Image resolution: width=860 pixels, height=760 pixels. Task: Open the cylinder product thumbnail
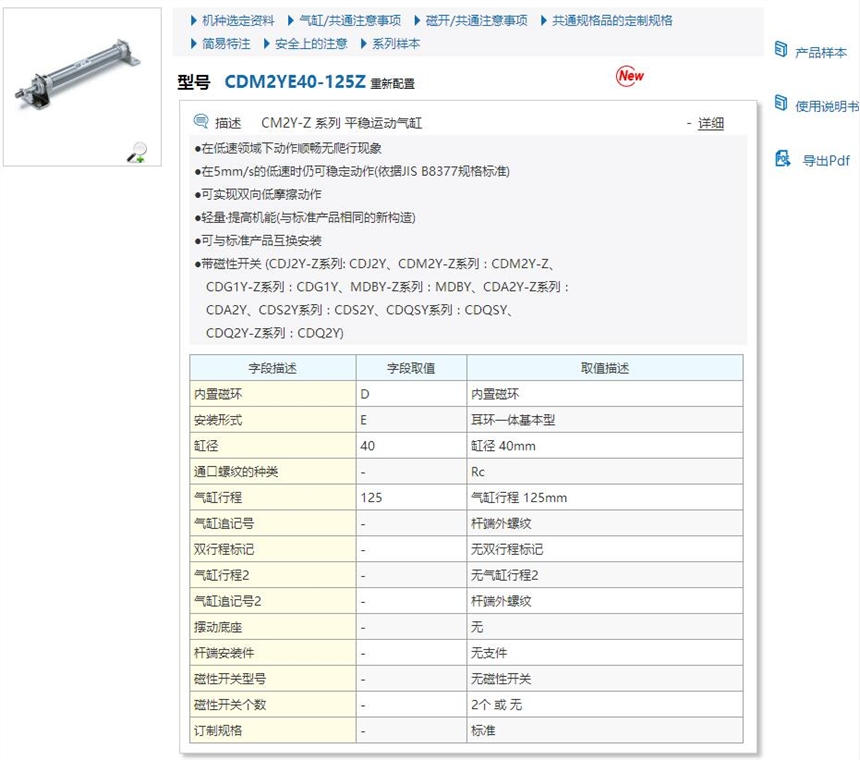[82, 87]
